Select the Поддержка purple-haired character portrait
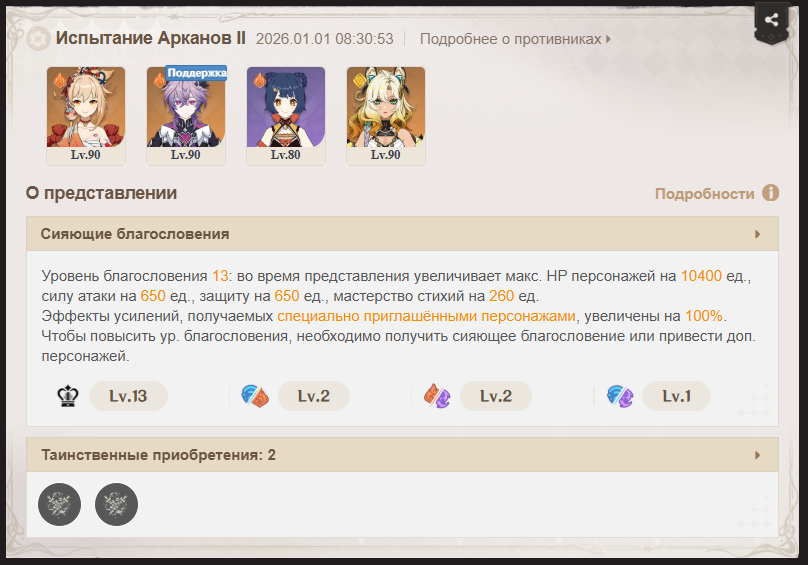The image size is (808, 565). point(186,115)
